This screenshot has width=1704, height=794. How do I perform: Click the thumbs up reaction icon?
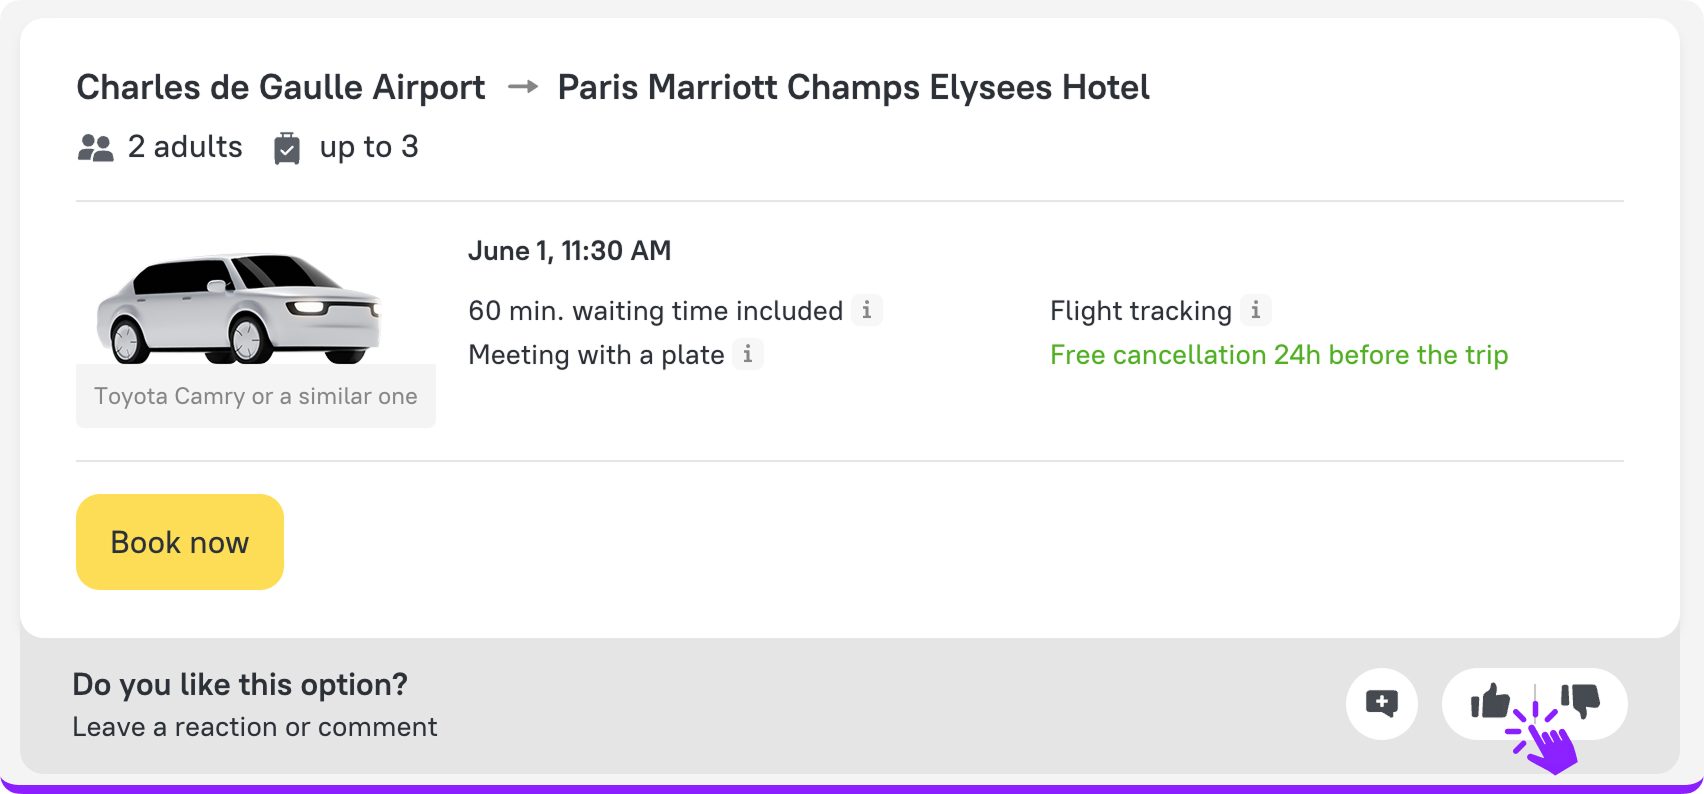tap(1490, 702)
